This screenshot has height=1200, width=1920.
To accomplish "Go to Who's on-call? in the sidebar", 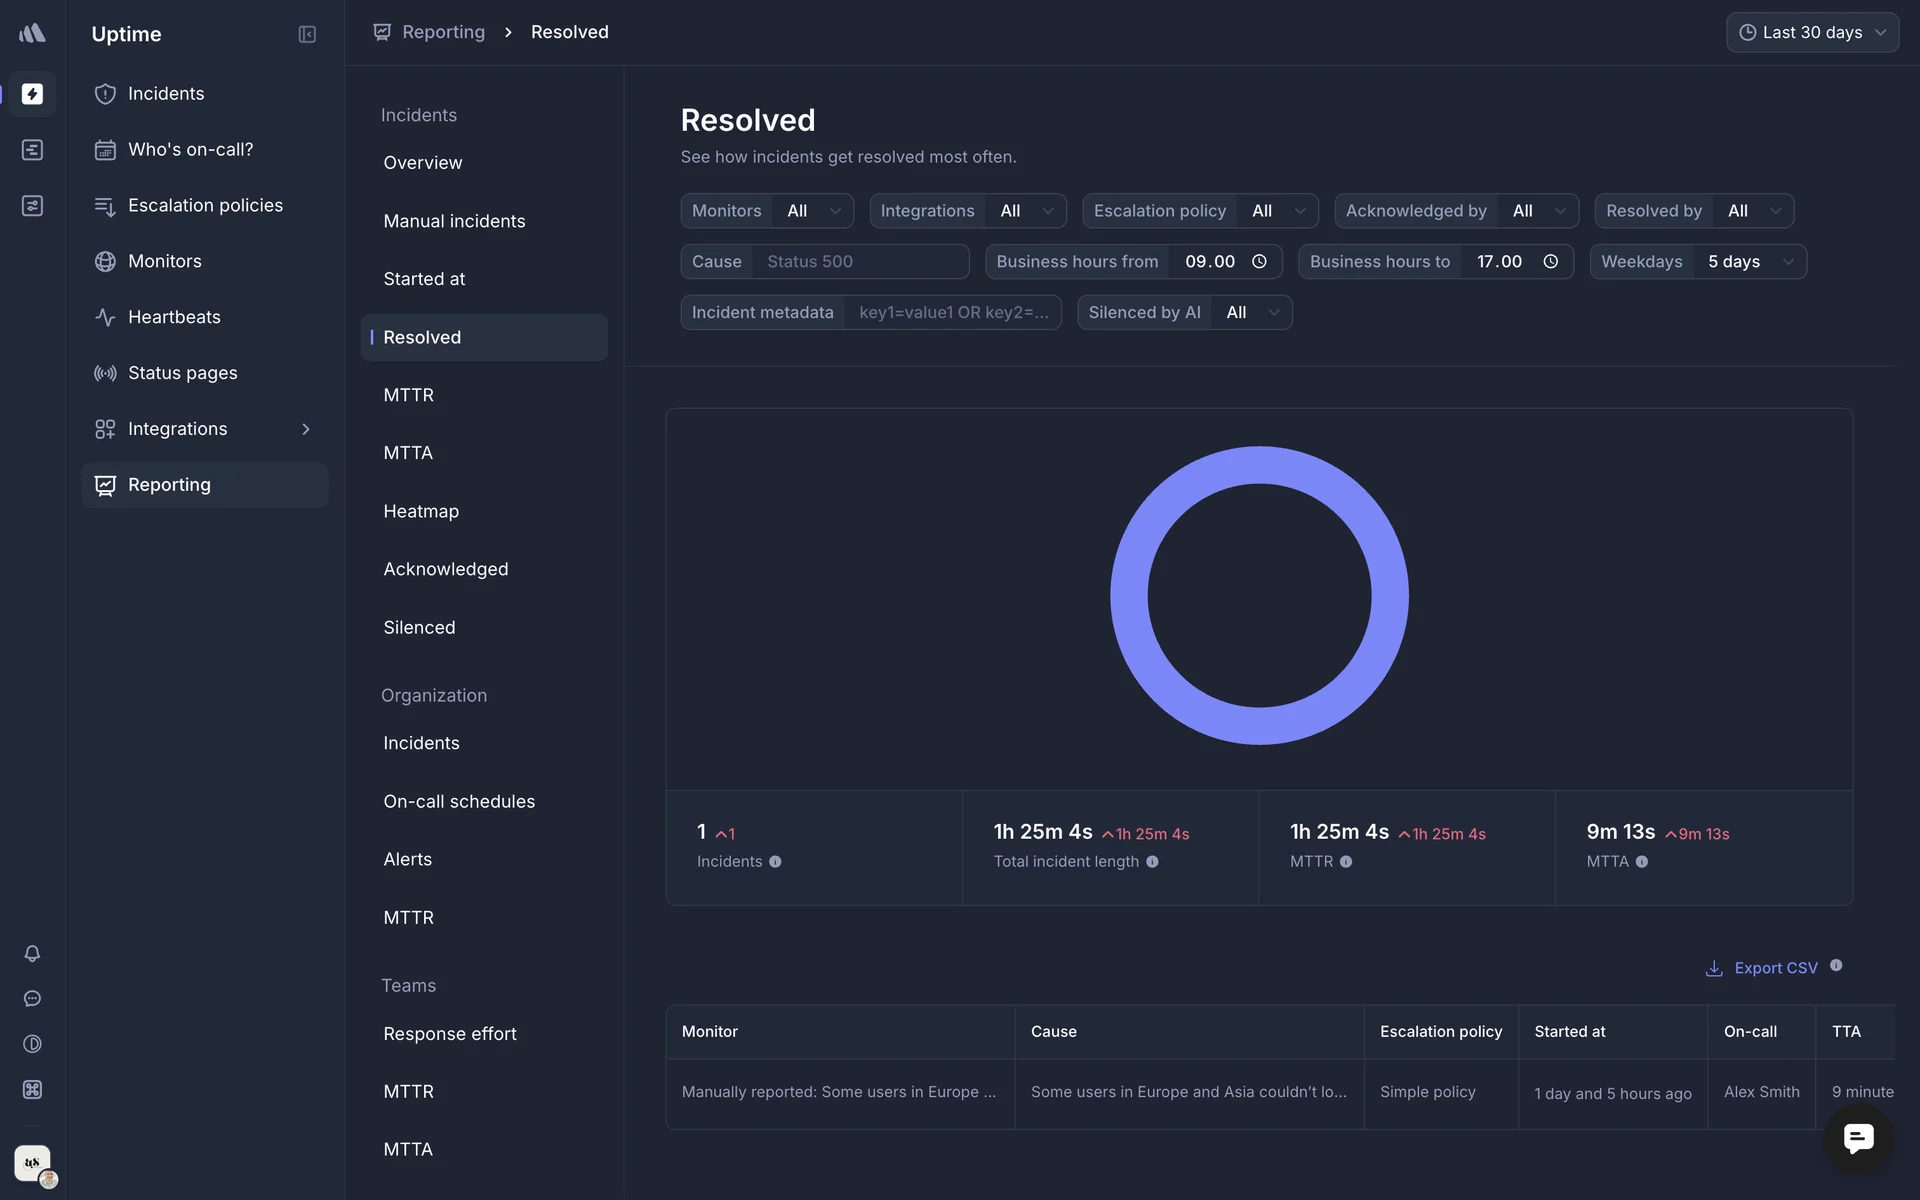I will click(x=190, y=150).
